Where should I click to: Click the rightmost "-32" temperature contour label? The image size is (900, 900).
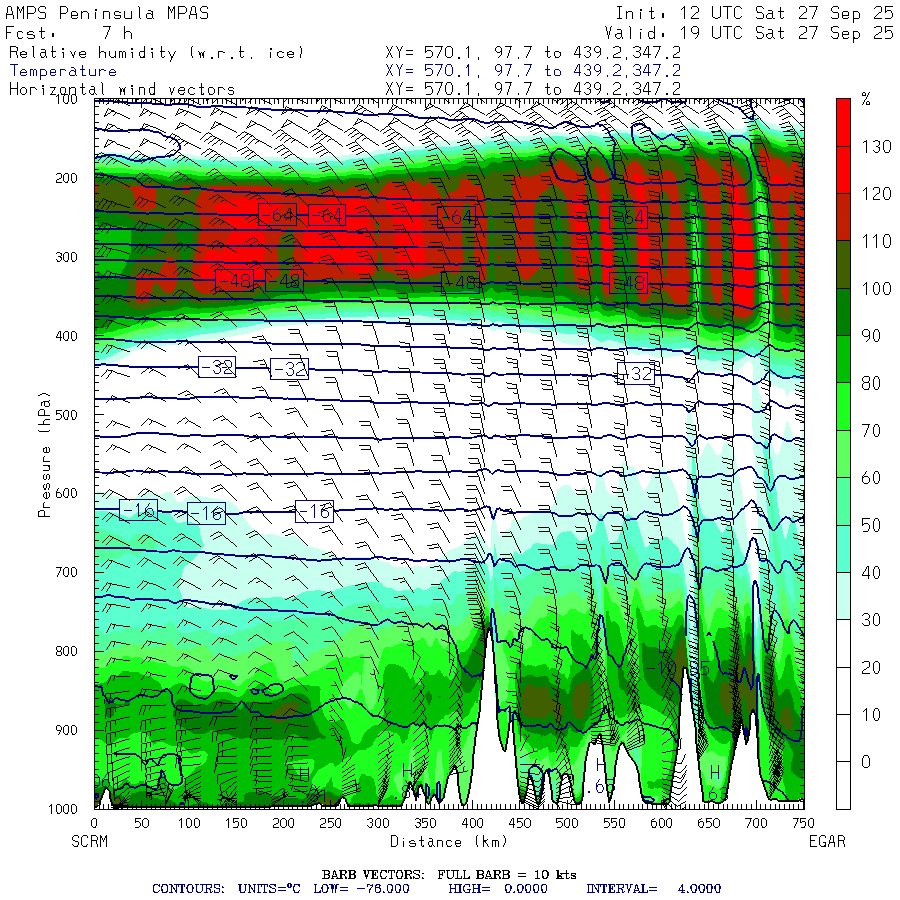(x=636, y=374)
